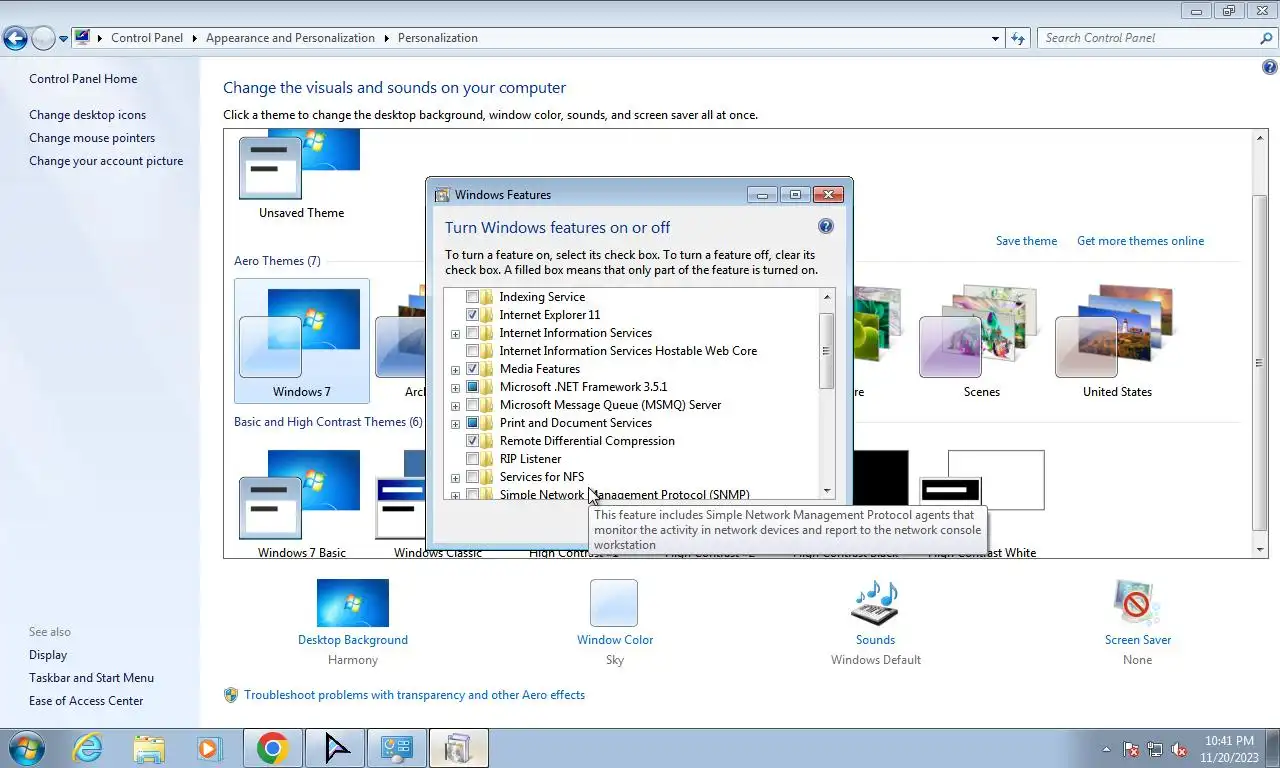
Task: Open Change mouse pointers link
Action: click(92, 138)
